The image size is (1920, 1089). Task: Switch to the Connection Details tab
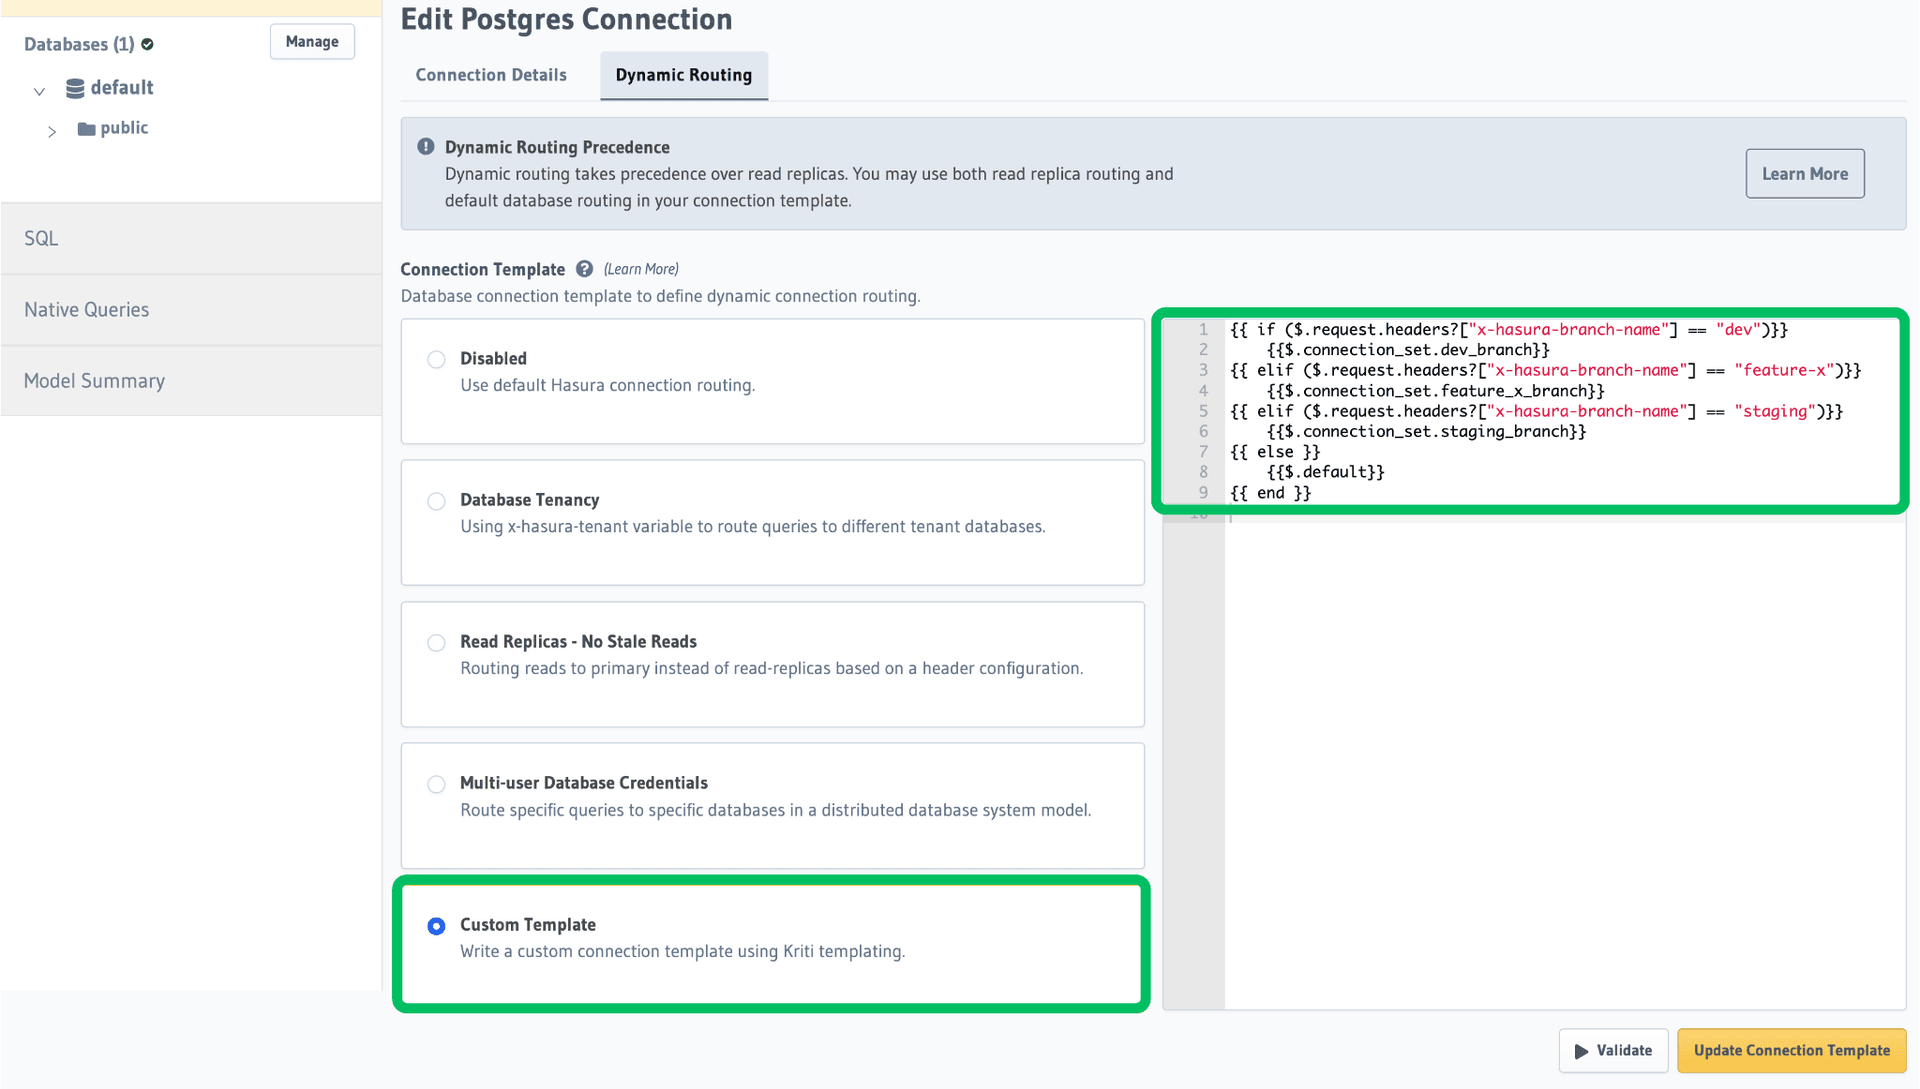491,75
